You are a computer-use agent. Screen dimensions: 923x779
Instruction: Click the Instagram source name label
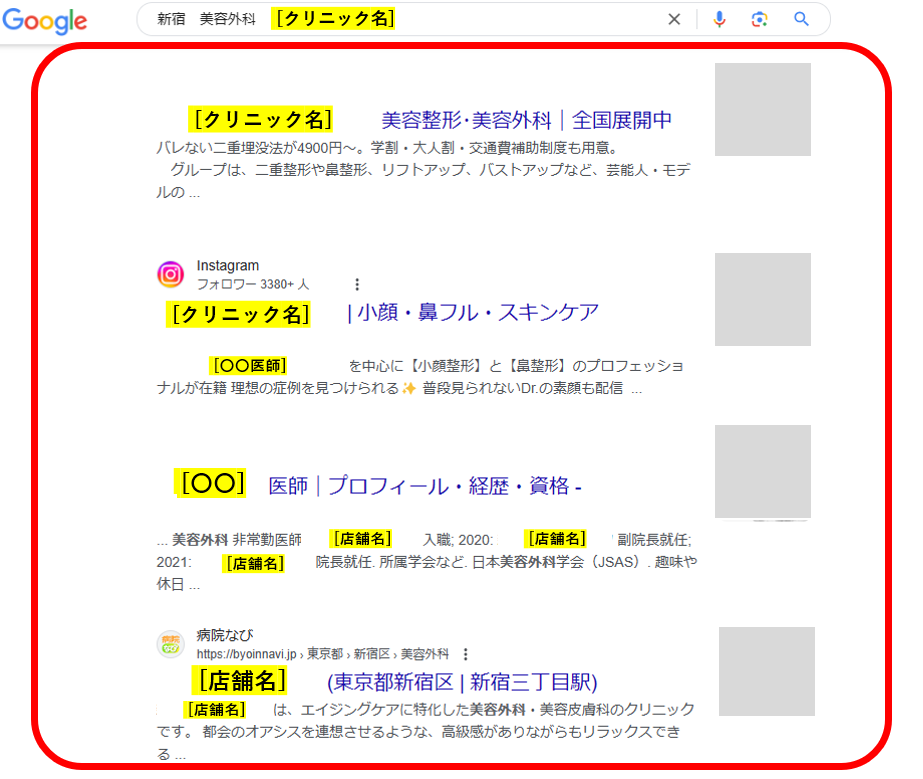[228, 266]
